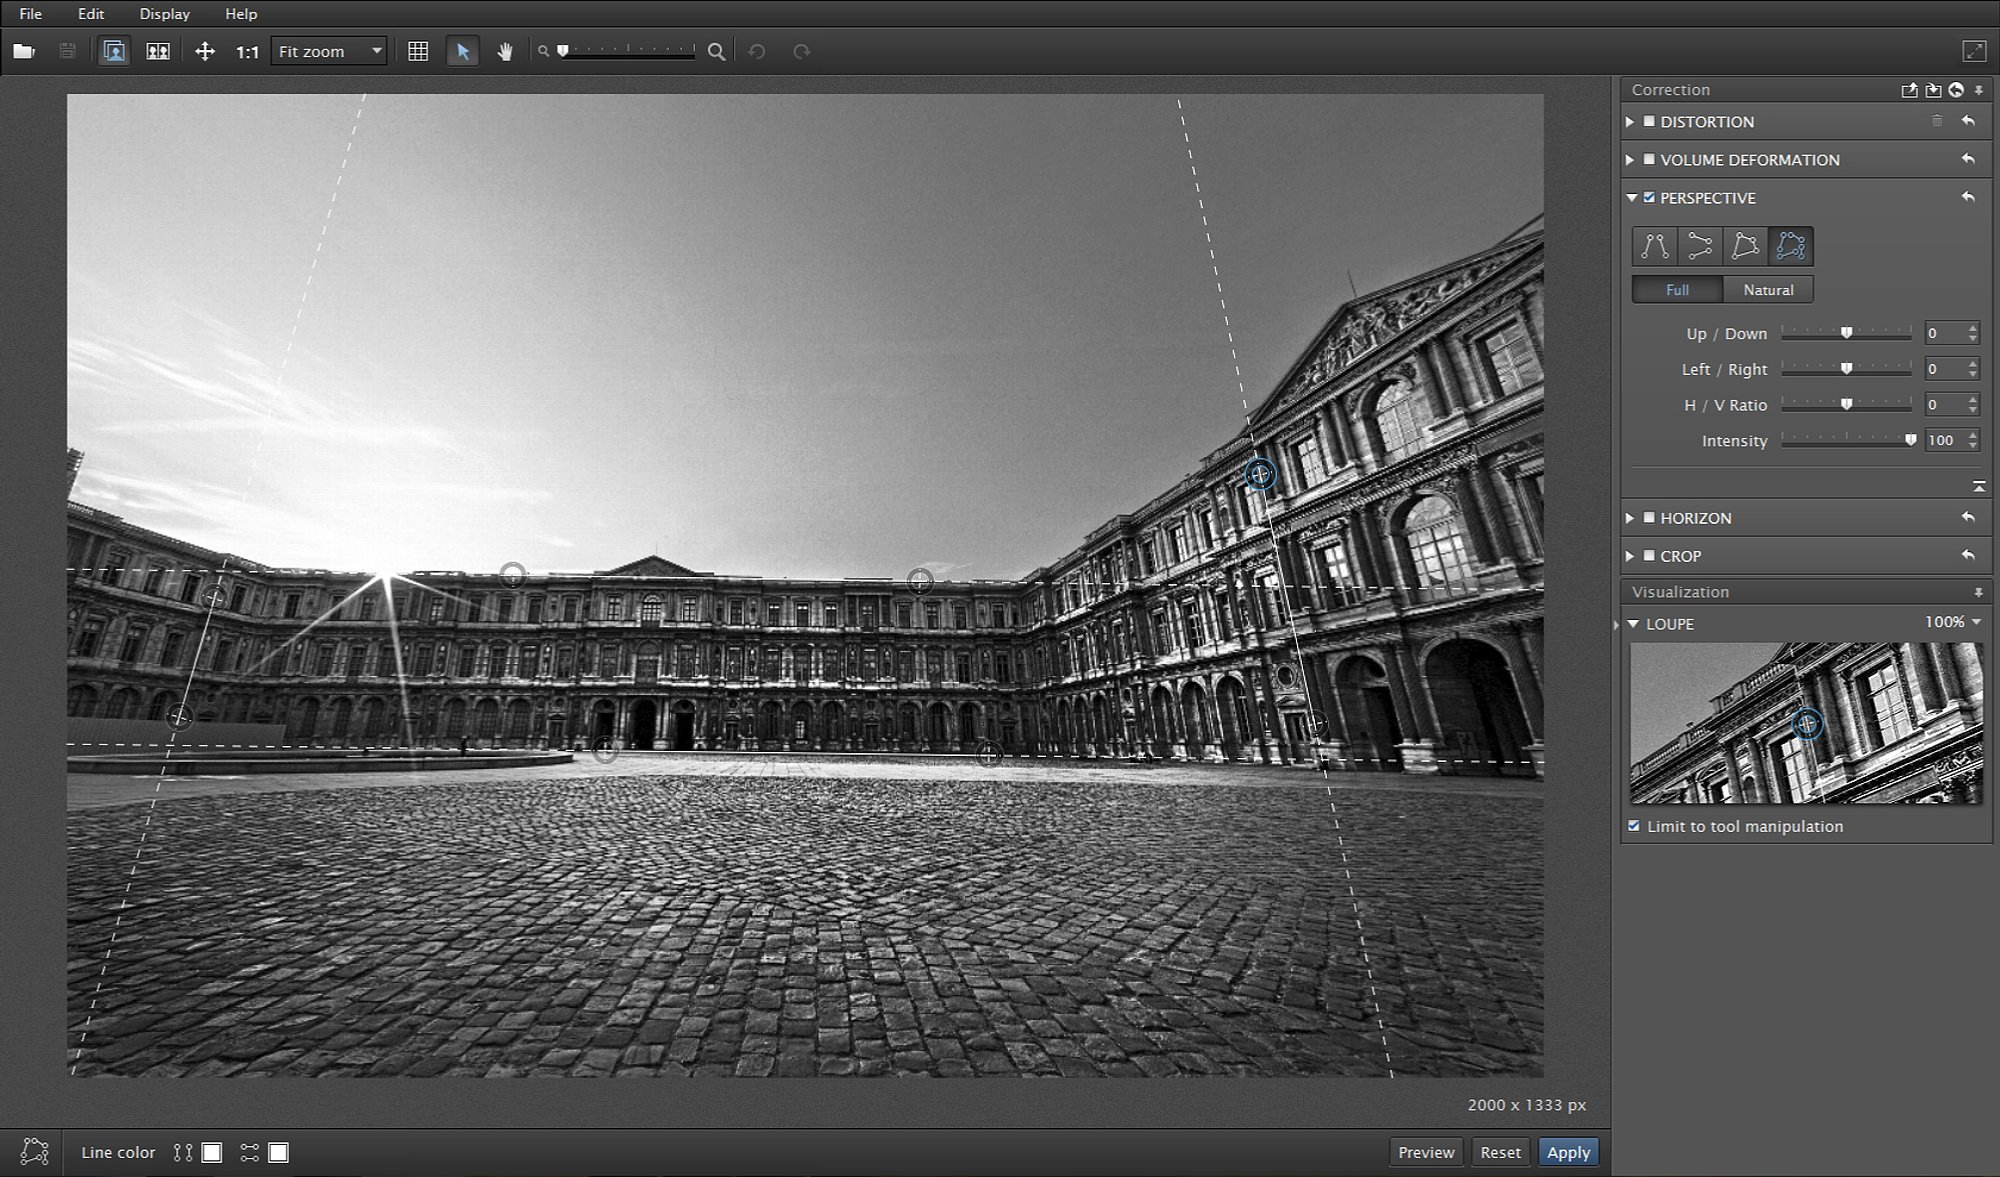The width and height of the screenshot is (2000, 1177).
Task: Click the Left / Right slider
Action: click(x=1846, y=369)
